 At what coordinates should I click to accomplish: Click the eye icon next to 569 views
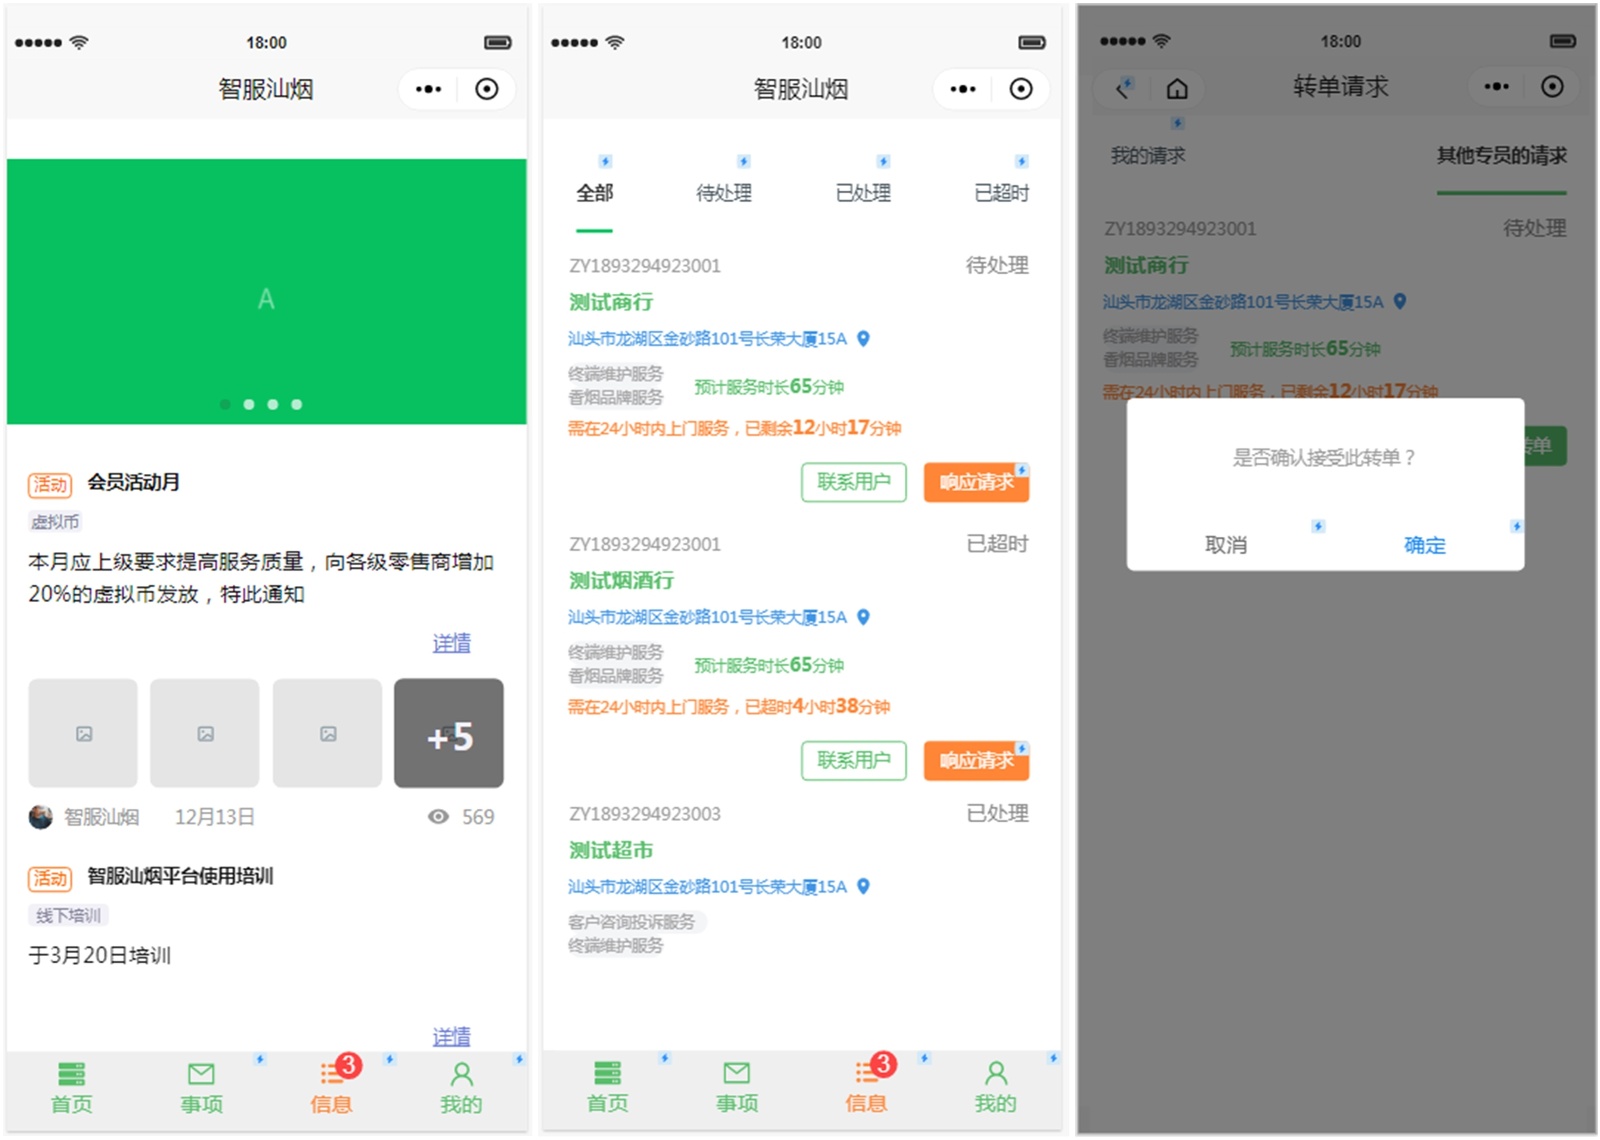click(438, 817)
